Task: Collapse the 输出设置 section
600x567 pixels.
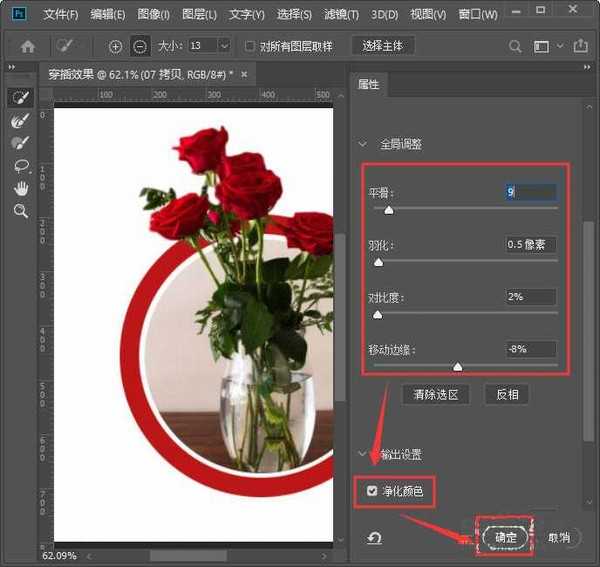Action: coord(363,454)
